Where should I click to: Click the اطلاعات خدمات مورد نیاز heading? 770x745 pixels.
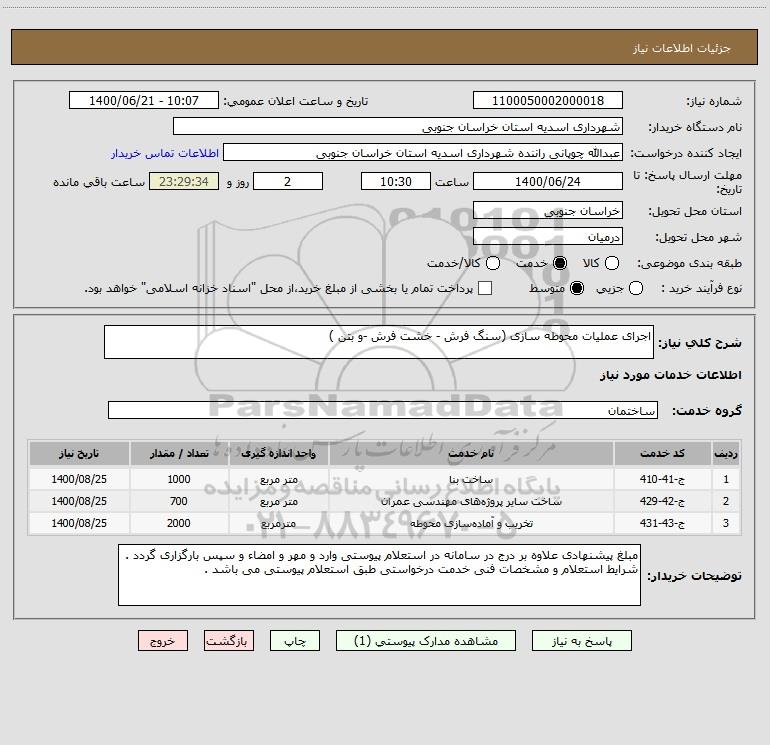[670, 375]
